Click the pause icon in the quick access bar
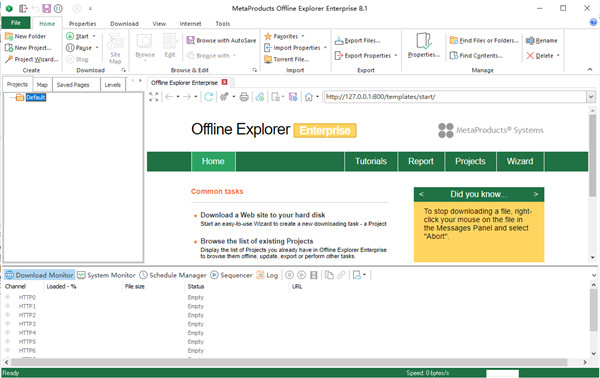Image resolution: width=600 pixels, height=378 pixels. [58, 8]
